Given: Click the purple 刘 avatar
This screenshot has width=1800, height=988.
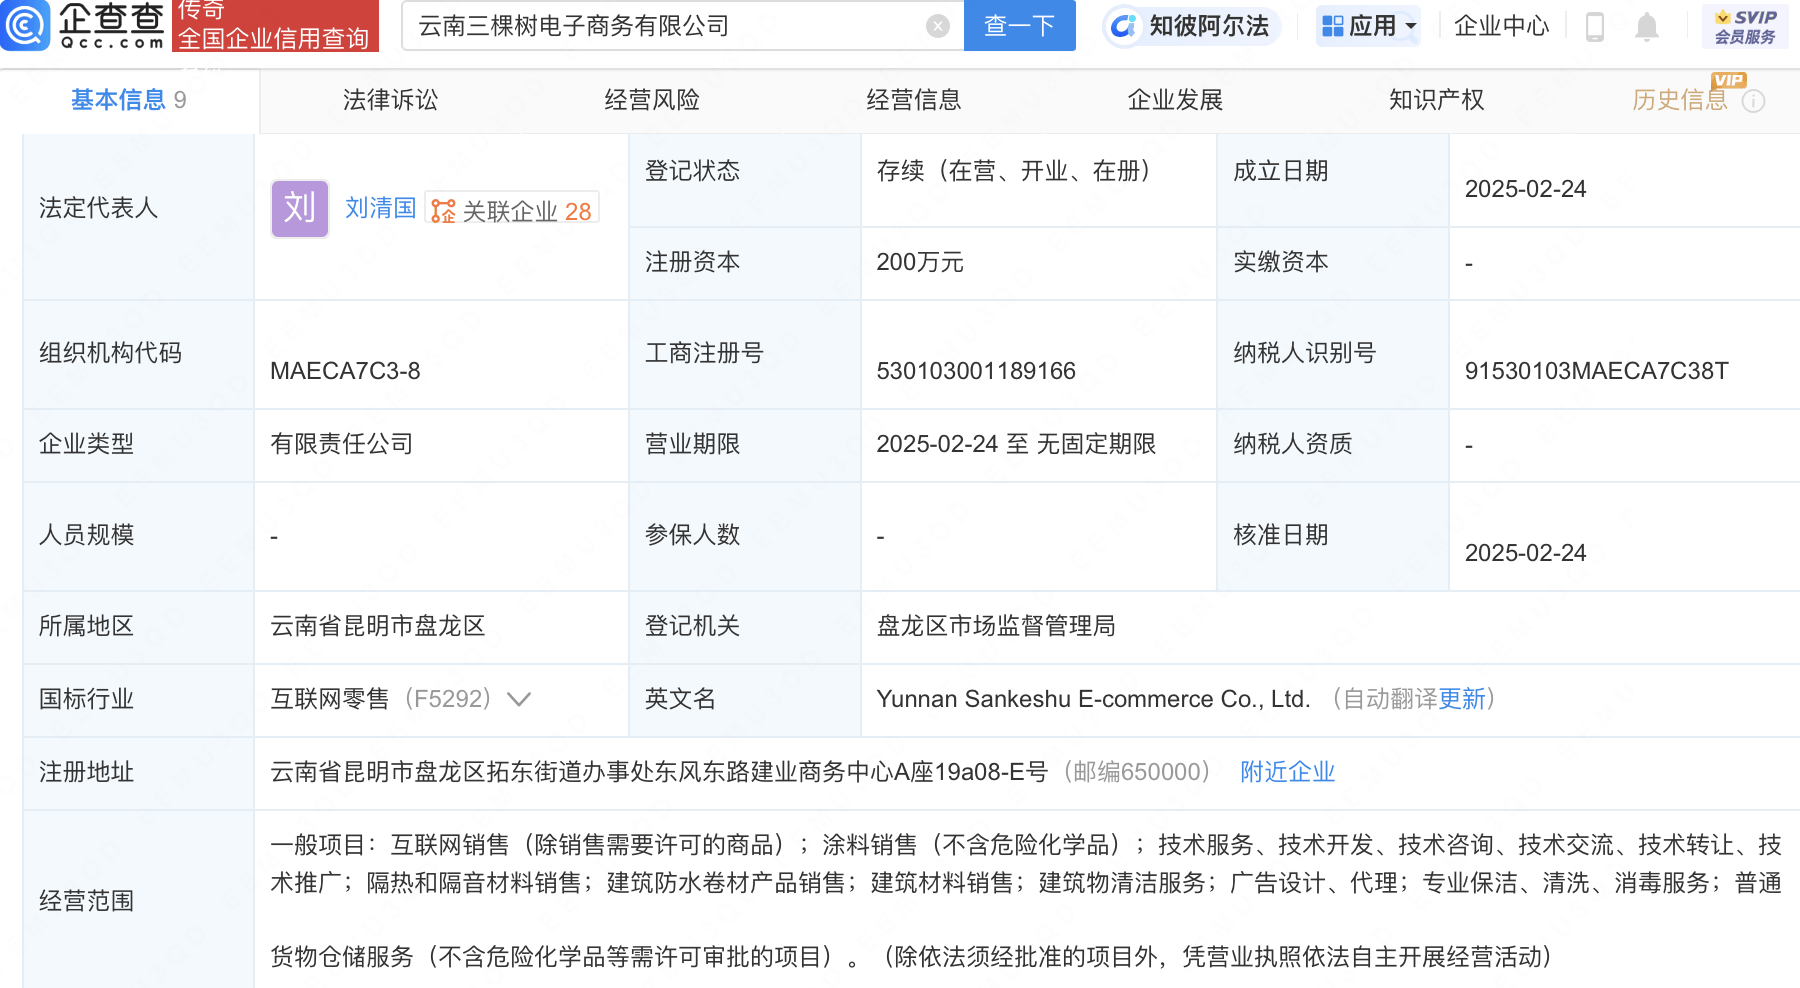Looking at the screenshot, I should [x=300, y=208].
